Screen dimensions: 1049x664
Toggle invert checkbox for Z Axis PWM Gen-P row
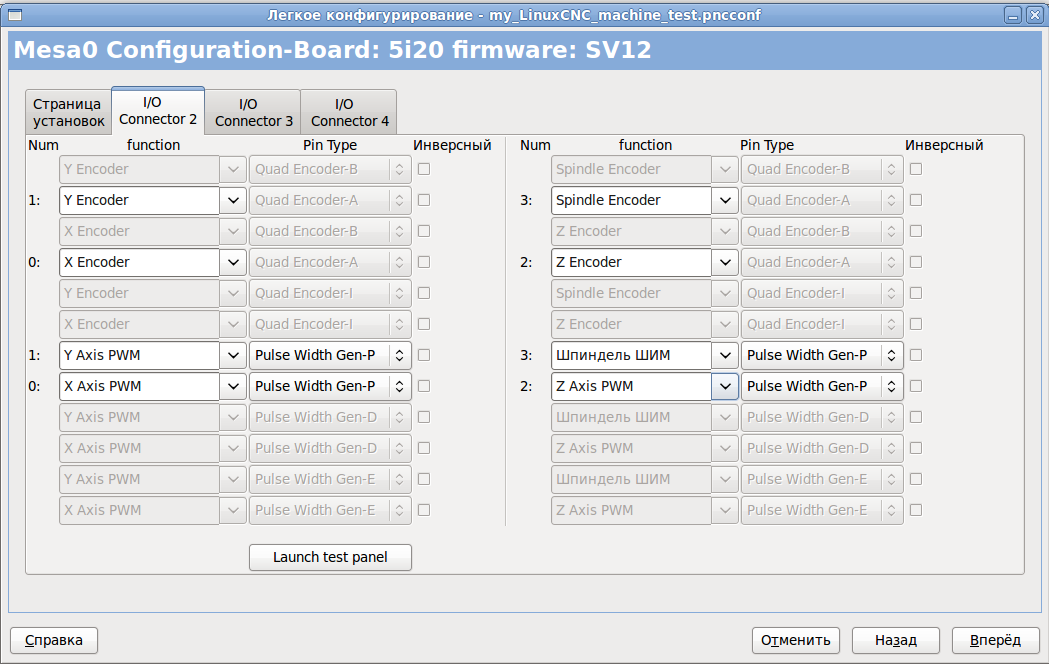pyautogui.click(x=917, y=386)
